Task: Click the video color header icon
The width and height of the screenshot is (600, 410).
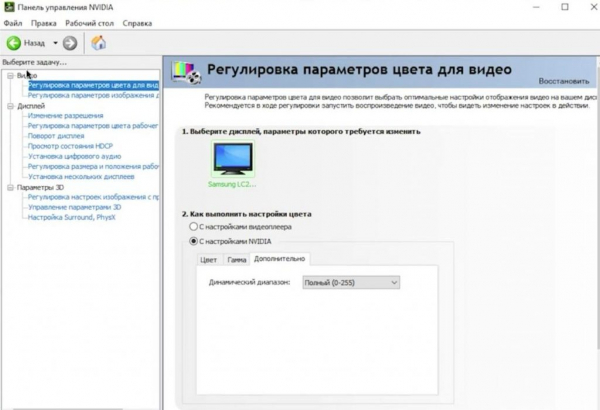Action: click(186, 72)
